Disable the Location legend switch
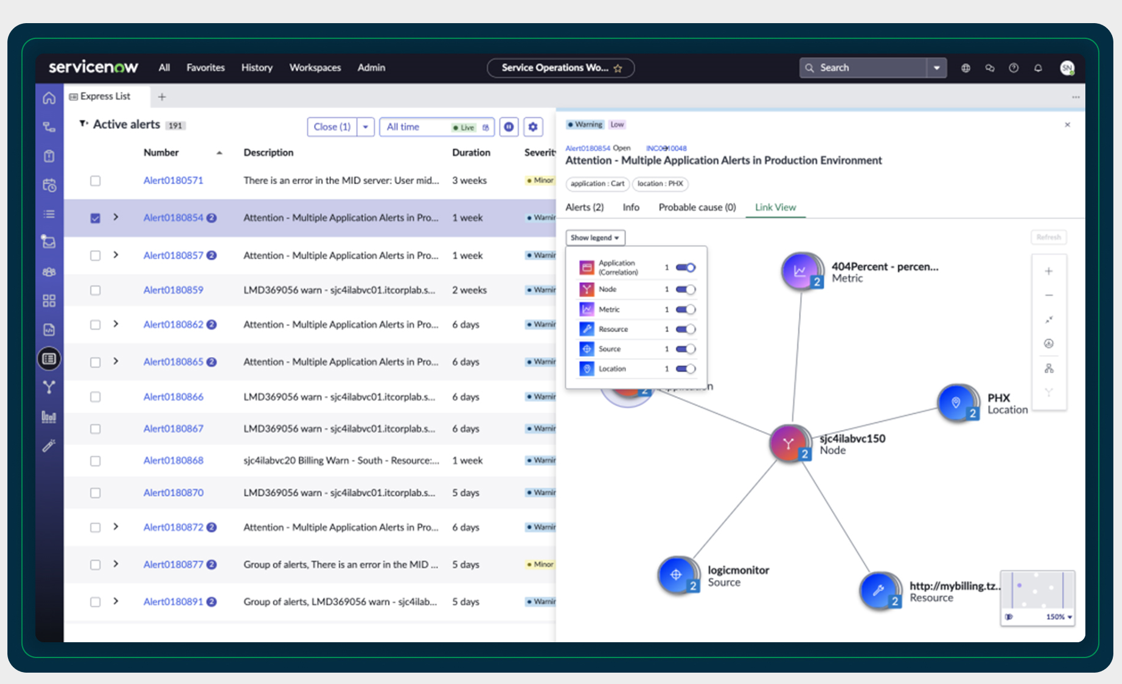 (685, 369)
